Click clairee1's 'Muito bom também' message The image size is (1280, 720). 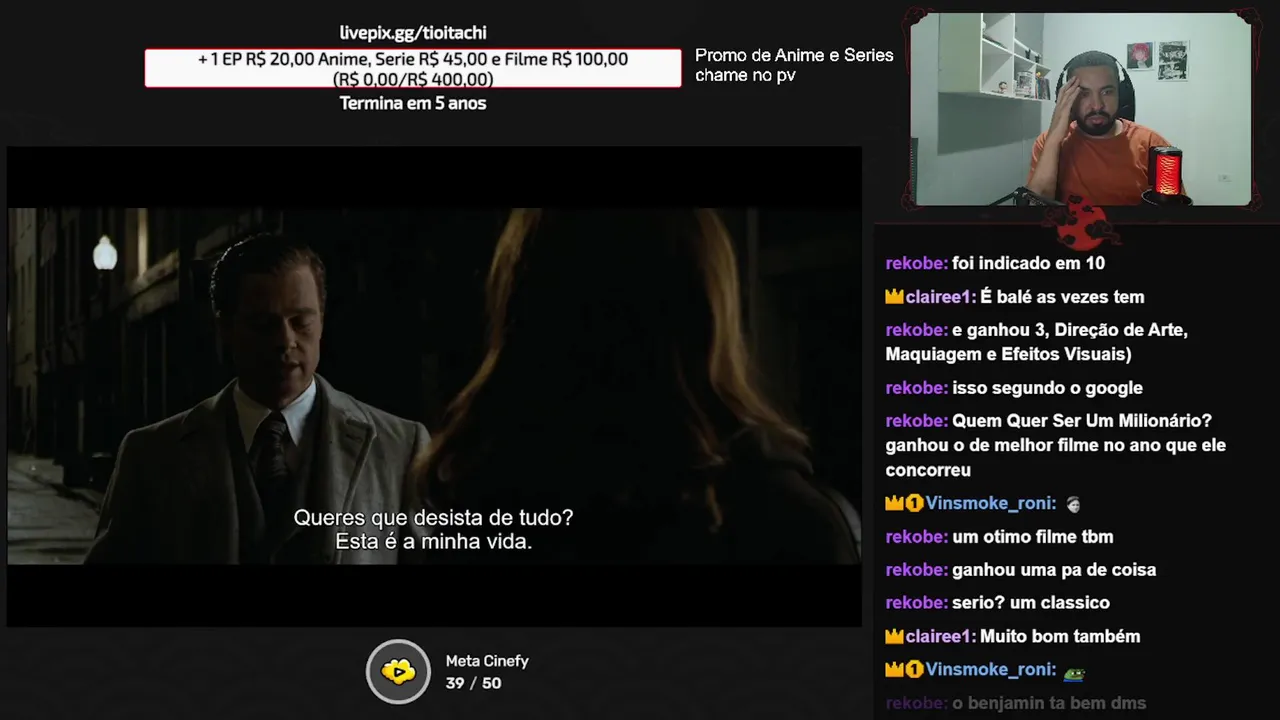[x=1012, y=637]
